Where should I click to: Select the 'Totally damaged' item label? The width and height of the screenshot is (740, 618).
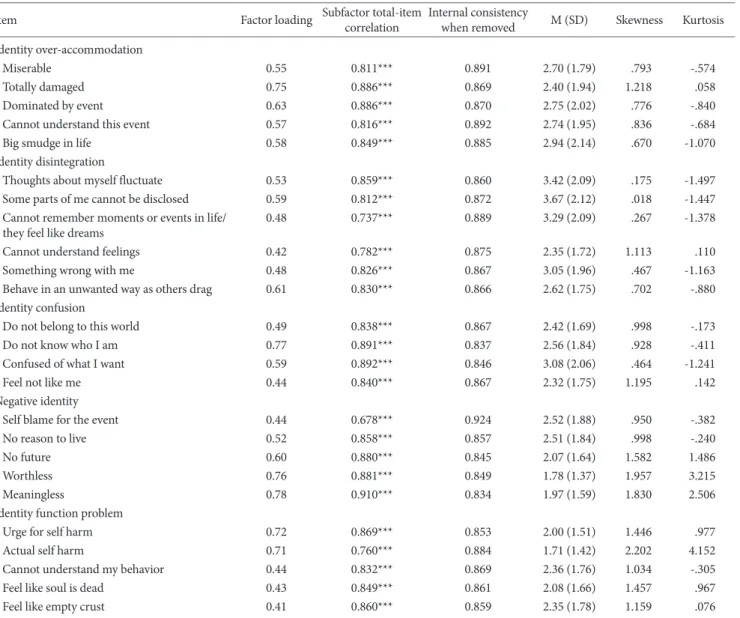click(43, 87)
